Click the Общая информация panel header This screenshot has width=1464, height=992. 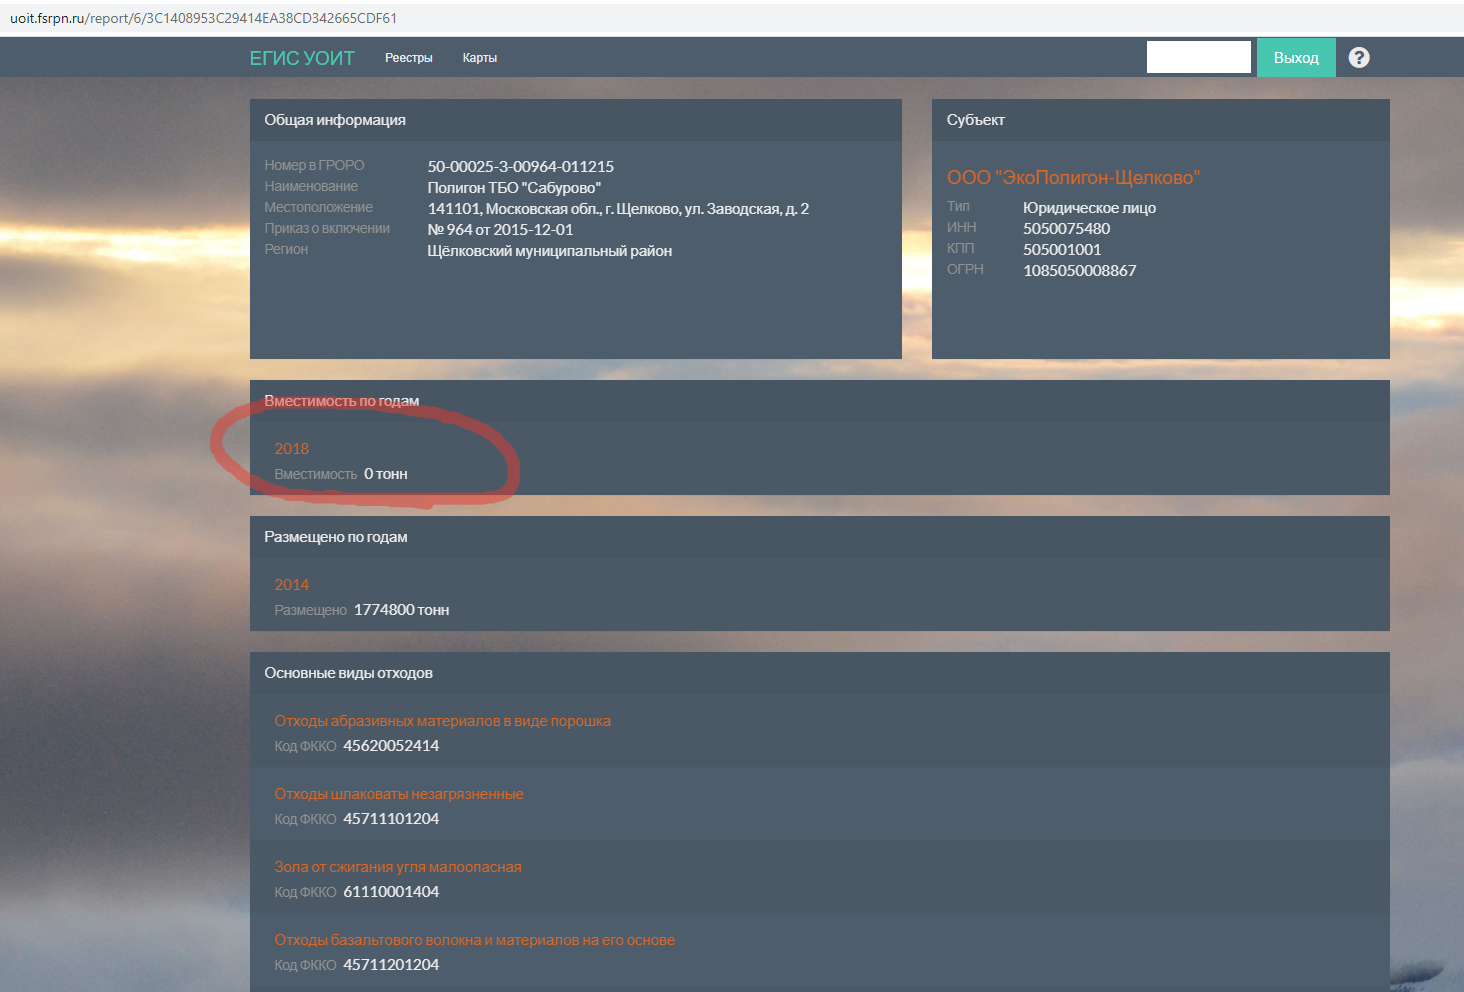point(335,120)
